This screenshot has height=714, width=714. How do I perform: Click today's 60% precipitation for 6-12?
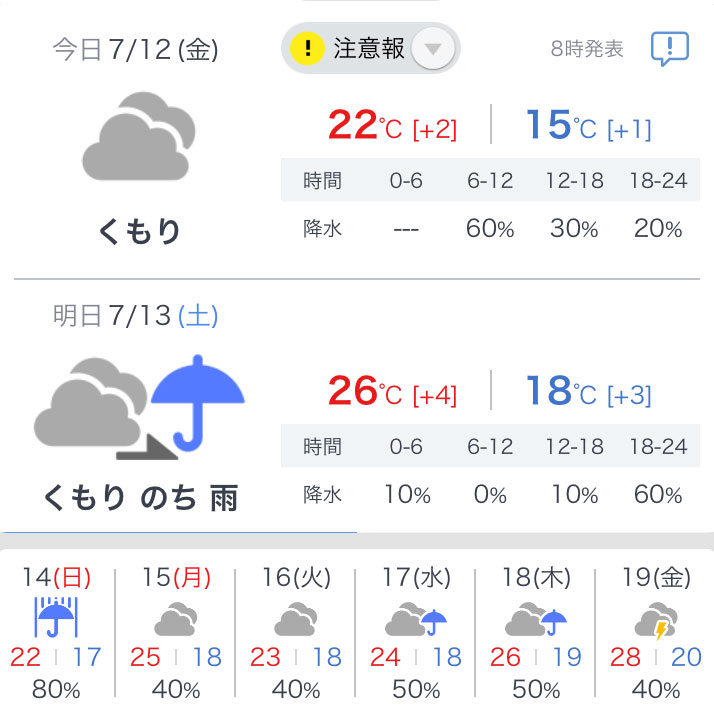tap(490, 228)
